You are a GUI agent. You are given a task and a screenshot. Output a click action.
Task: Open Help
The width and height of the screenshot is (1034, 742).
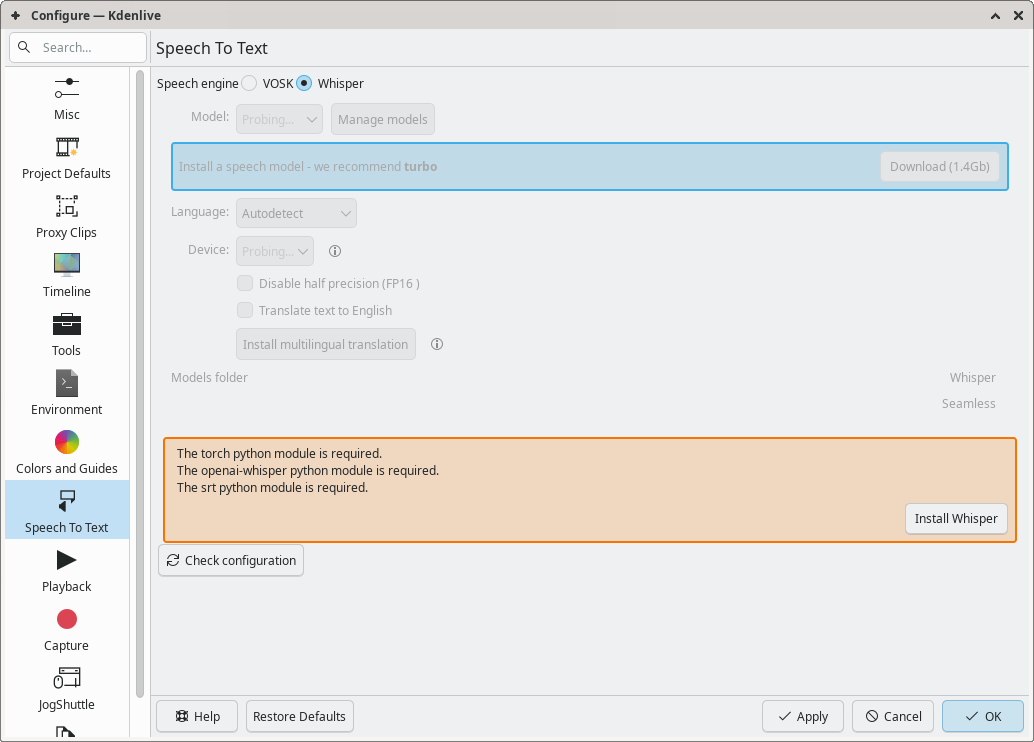click(197, 716)
